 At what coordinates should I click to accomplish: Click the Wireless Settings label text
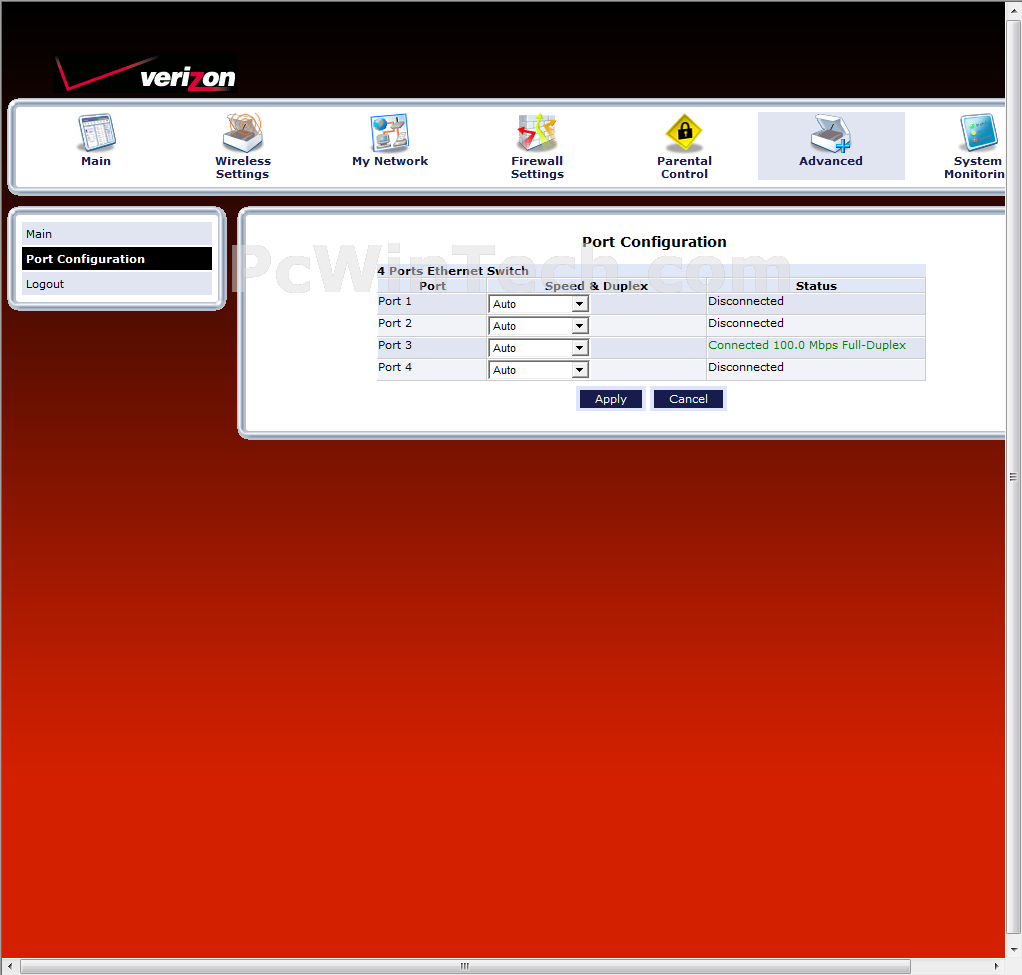pyautogui.click(x=242, y=167)
